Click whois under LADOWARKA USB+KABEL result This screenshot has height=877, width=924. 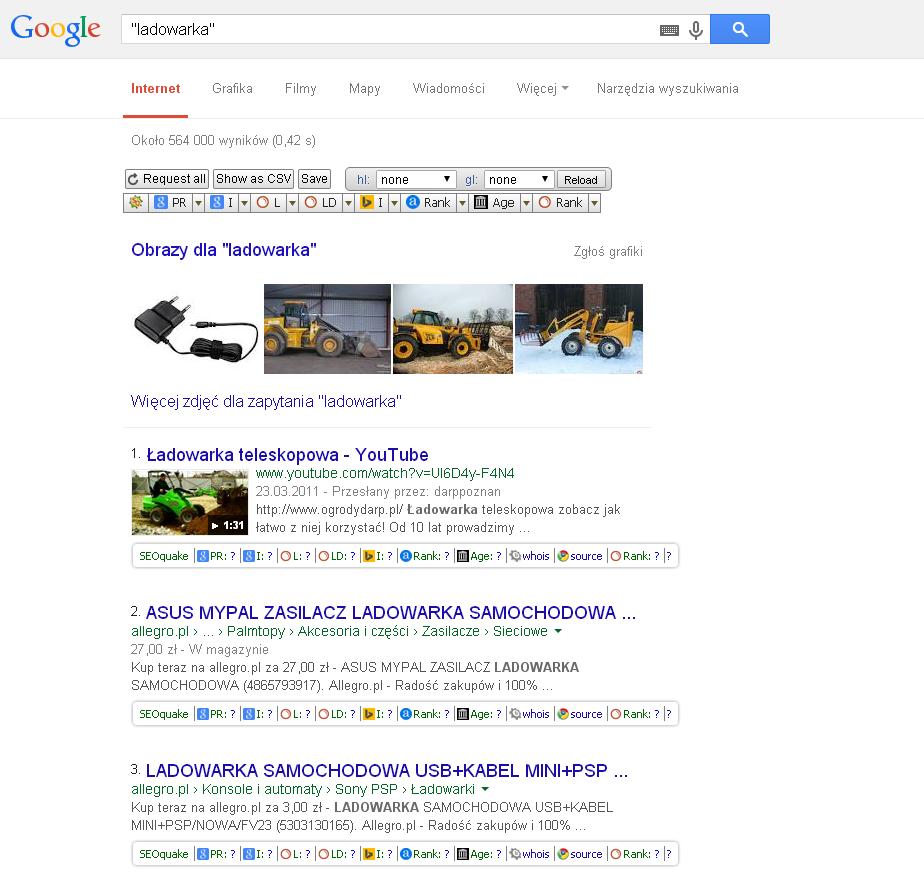(x=529, y=854)
